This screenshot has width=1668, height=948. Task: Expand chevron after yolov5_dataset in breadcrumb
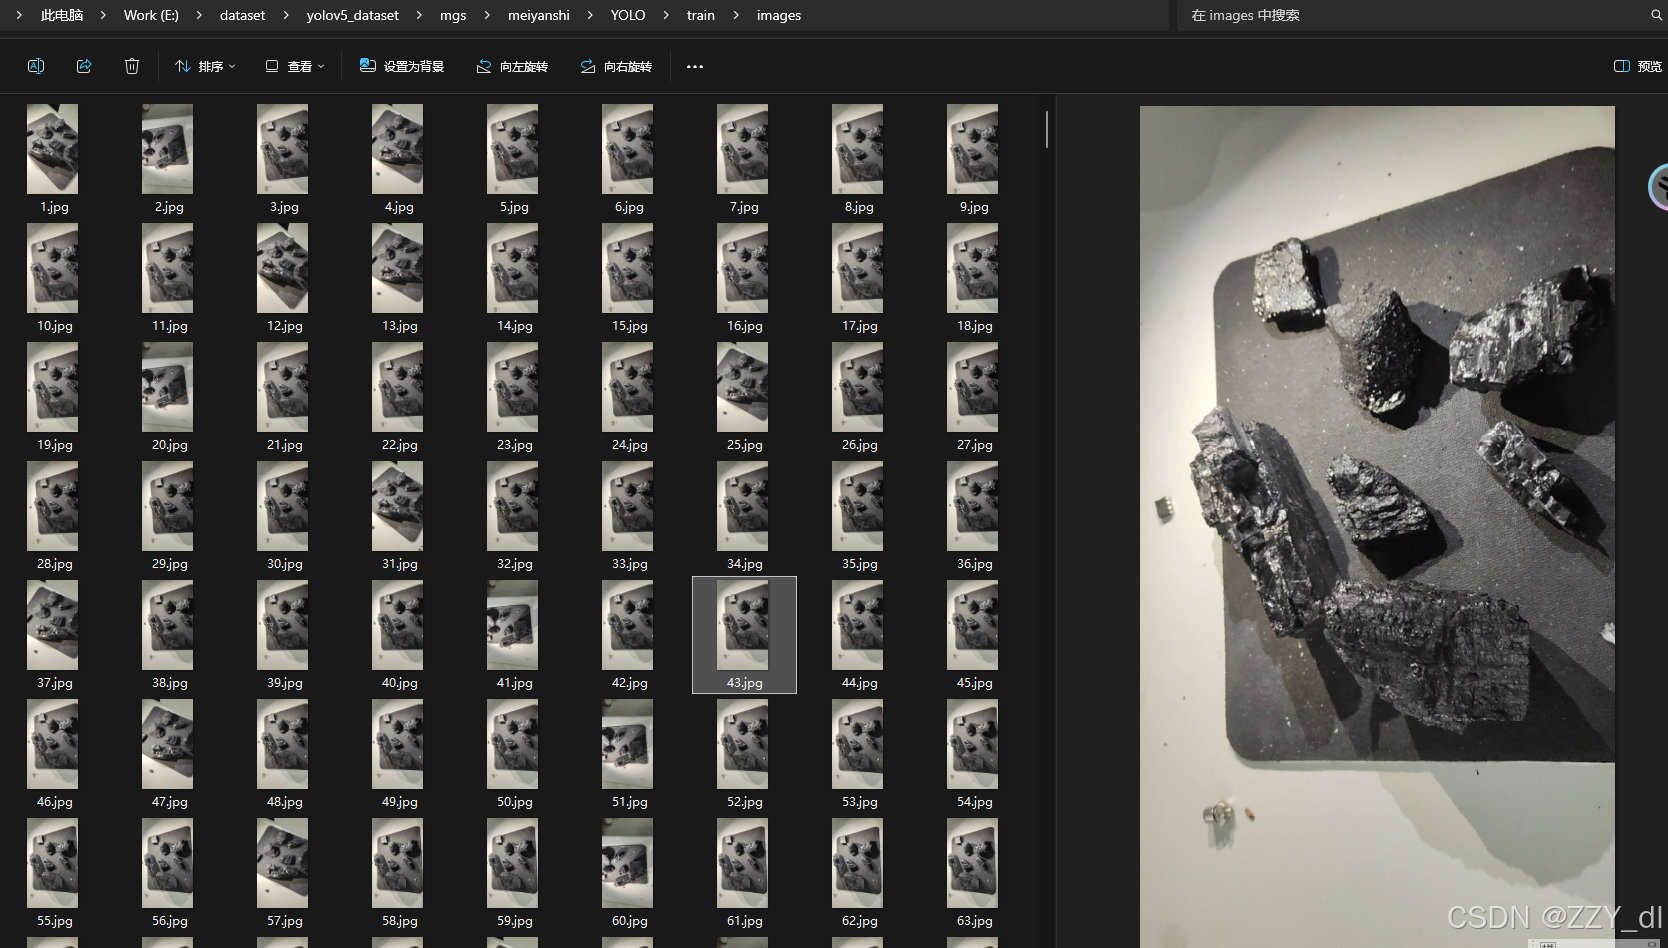point(419,15)
